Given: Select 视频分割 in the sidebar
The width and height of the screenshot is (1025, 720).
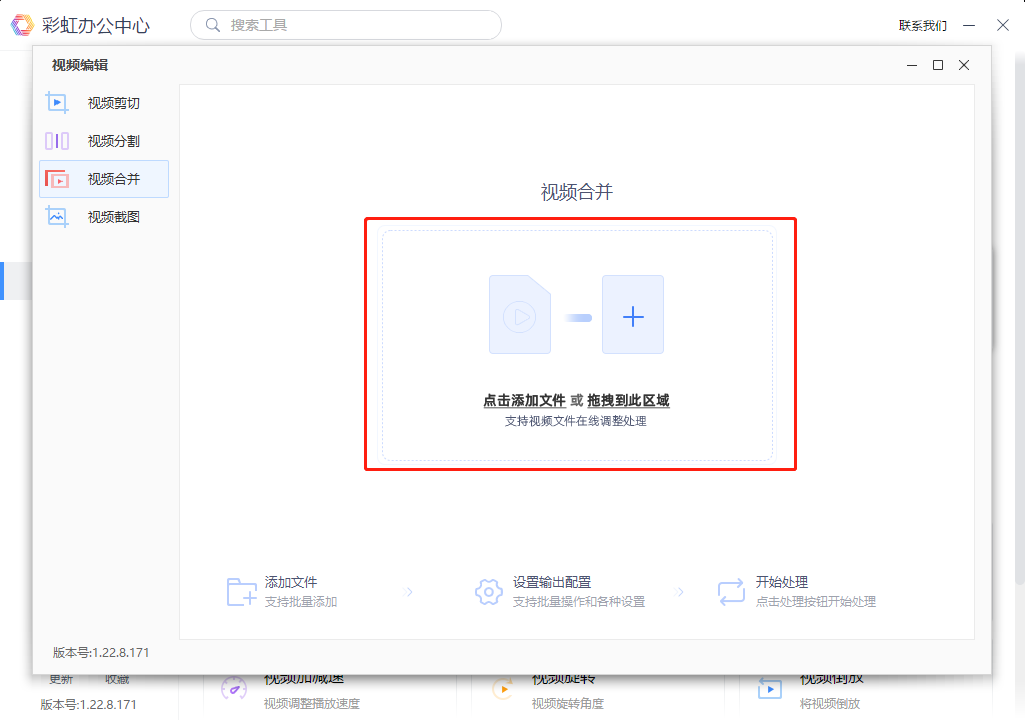Looking at the screenshot, I should [104, 141].
